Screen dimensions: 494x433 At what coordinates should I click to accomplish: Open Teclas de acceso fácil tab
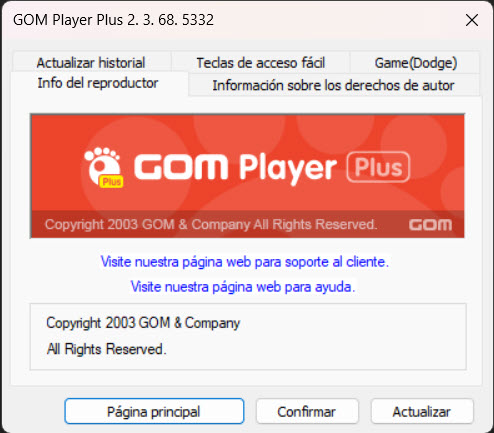(261, 63)
